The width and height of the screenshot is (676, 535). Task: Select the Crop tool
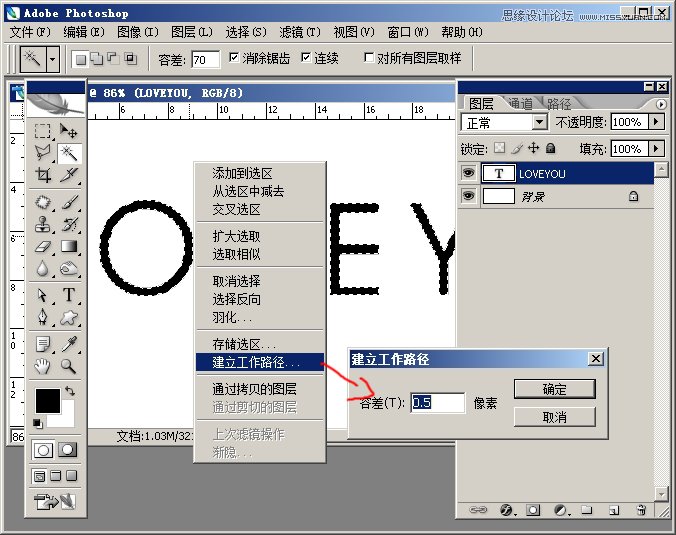[x=43, y=175]
